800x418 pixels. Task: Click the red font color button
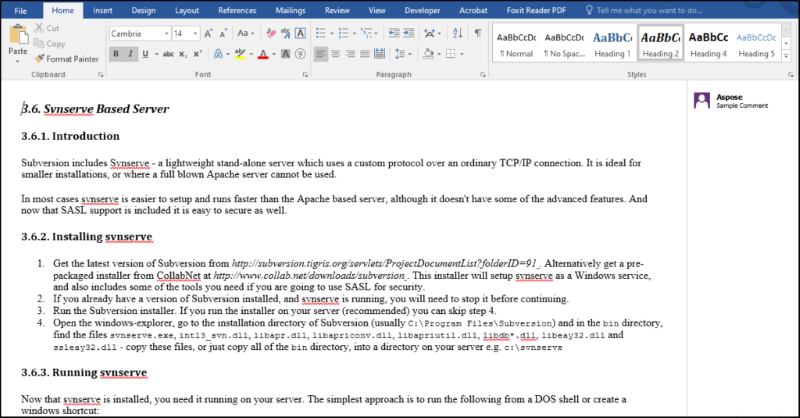point(262,54)
